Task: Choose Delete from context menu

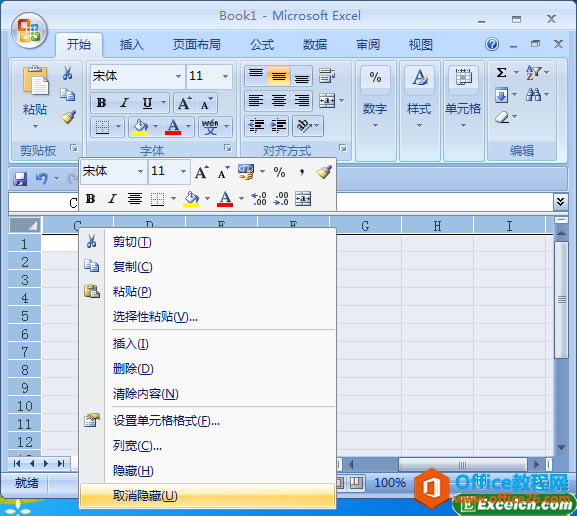Action: tap(207, 369)
